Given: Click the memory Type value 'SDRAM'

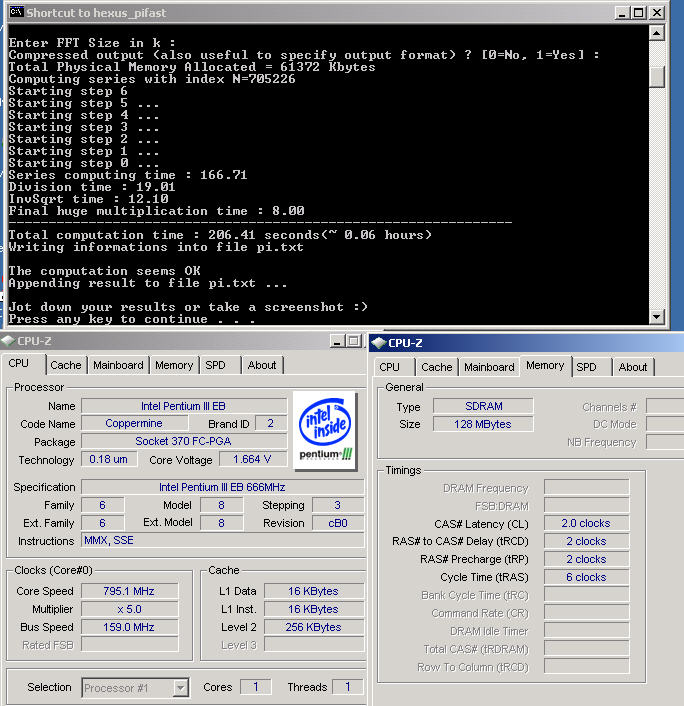Looking at the screenshot, I should pos(484,406).
